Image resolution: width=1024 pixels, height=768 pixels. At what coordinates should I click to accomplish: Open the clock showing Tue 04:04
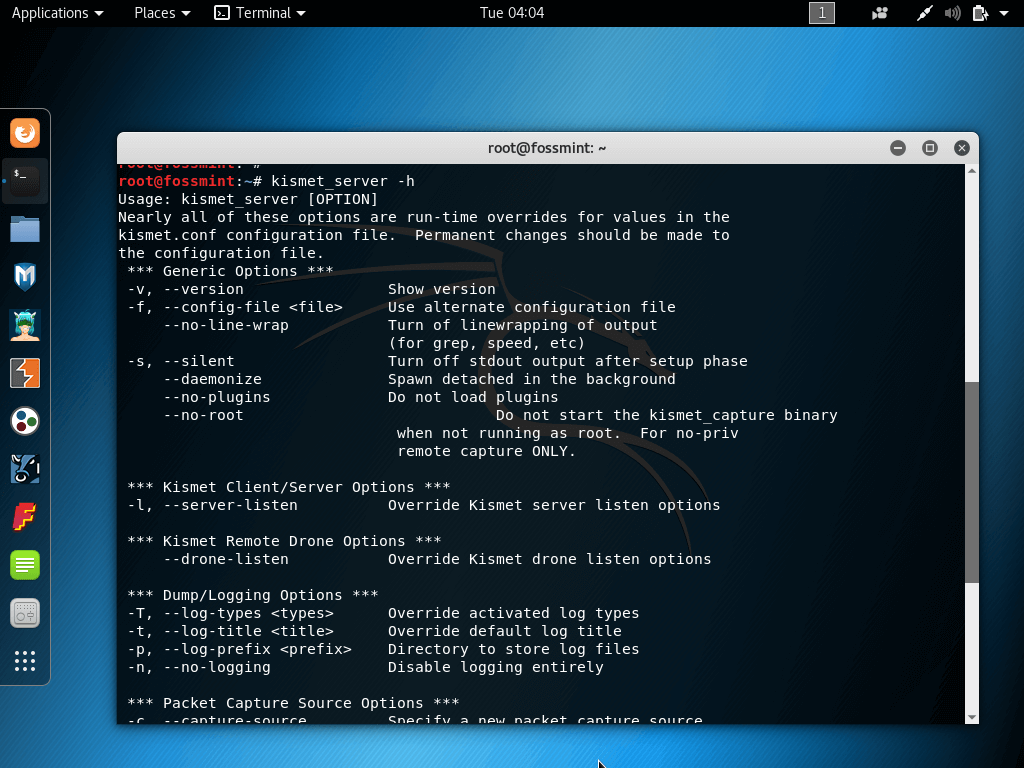[x=512, y=13]
